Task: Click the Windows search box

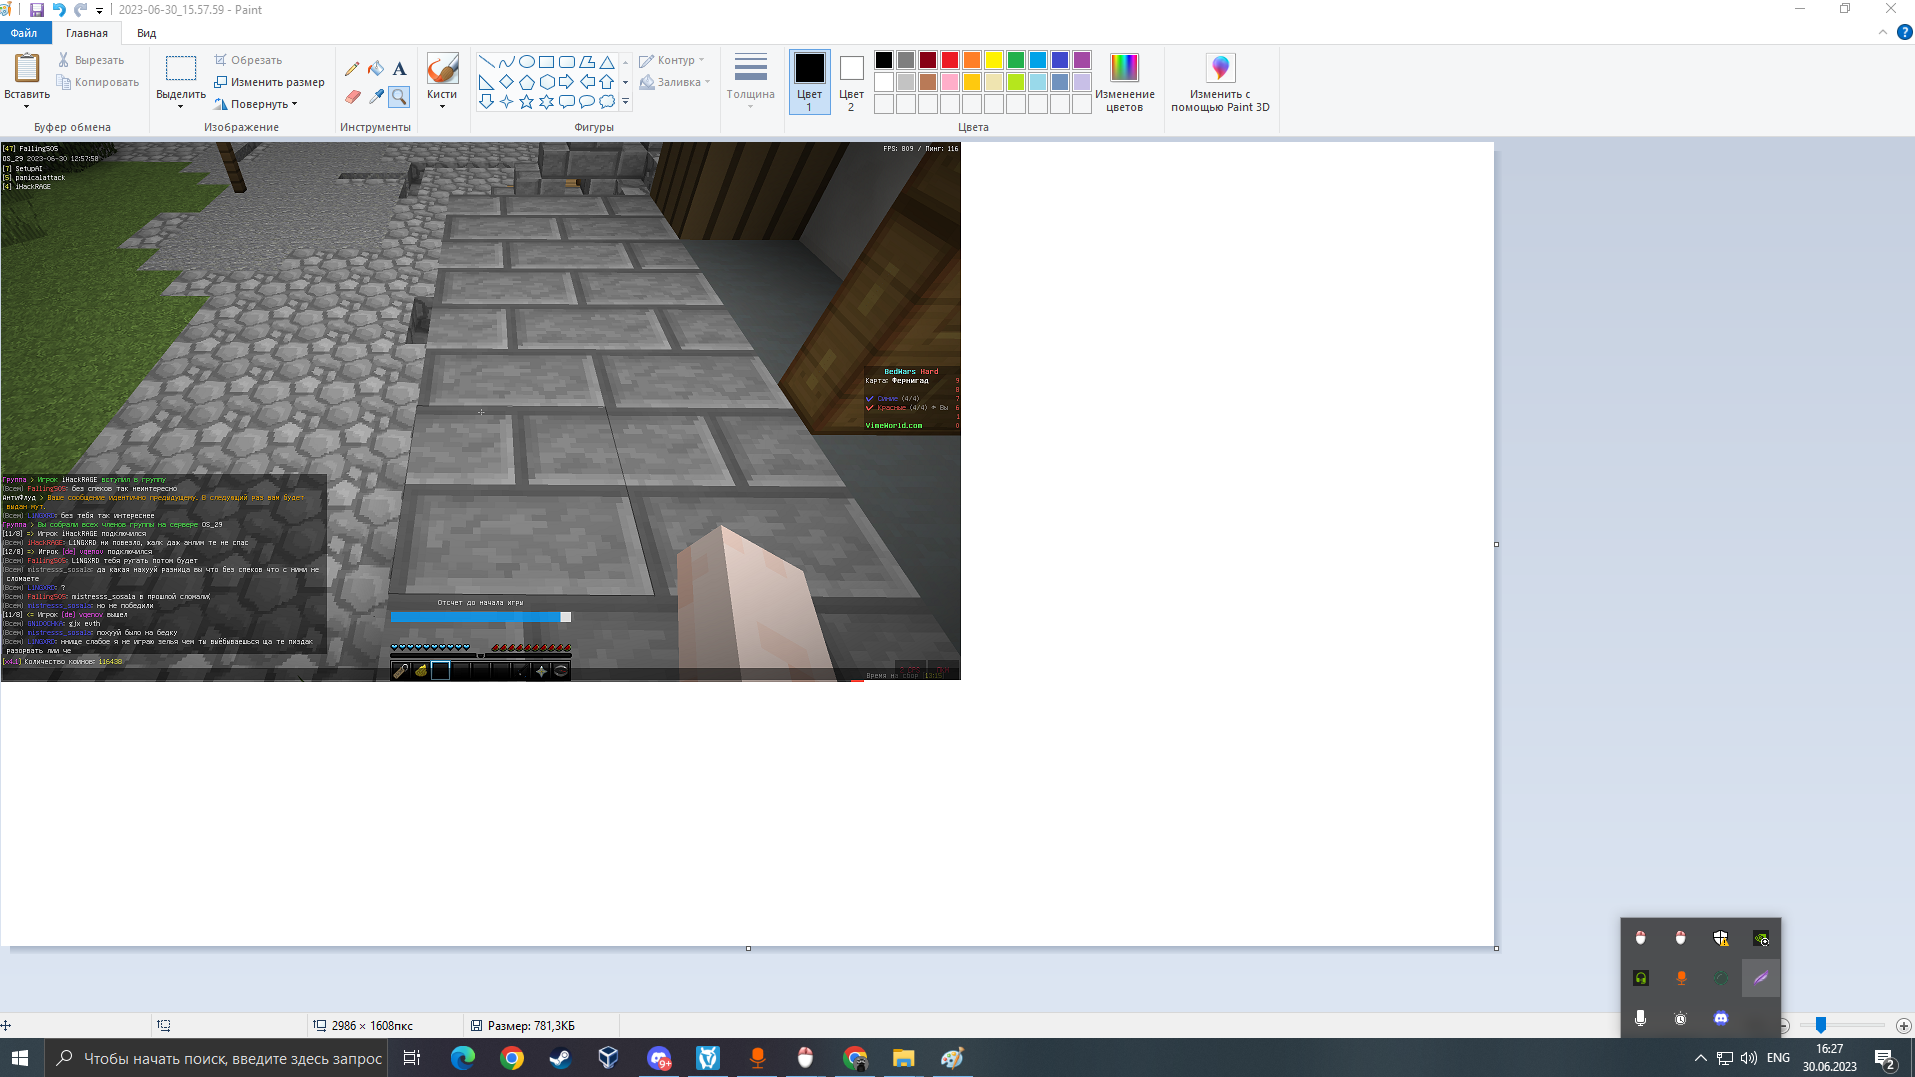Action: [218, 1058]
